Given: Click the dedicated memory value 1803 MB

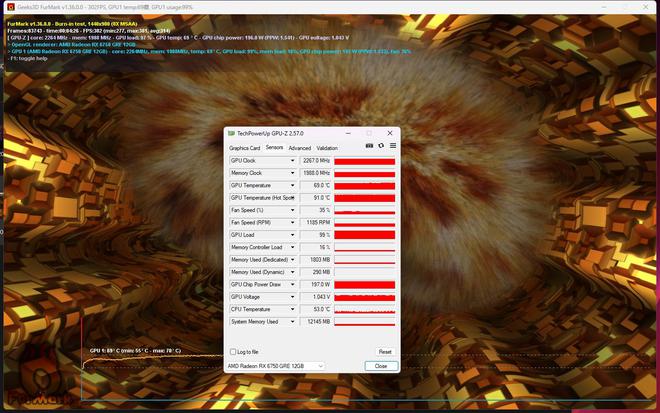Looking at the screenshot, I should click(316, 260).
